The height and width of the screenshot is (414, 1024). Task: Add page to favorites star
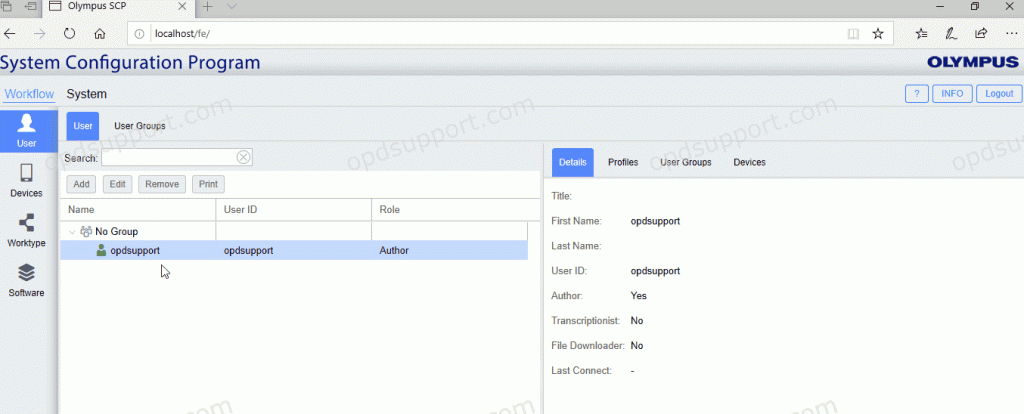pos(877,33)
